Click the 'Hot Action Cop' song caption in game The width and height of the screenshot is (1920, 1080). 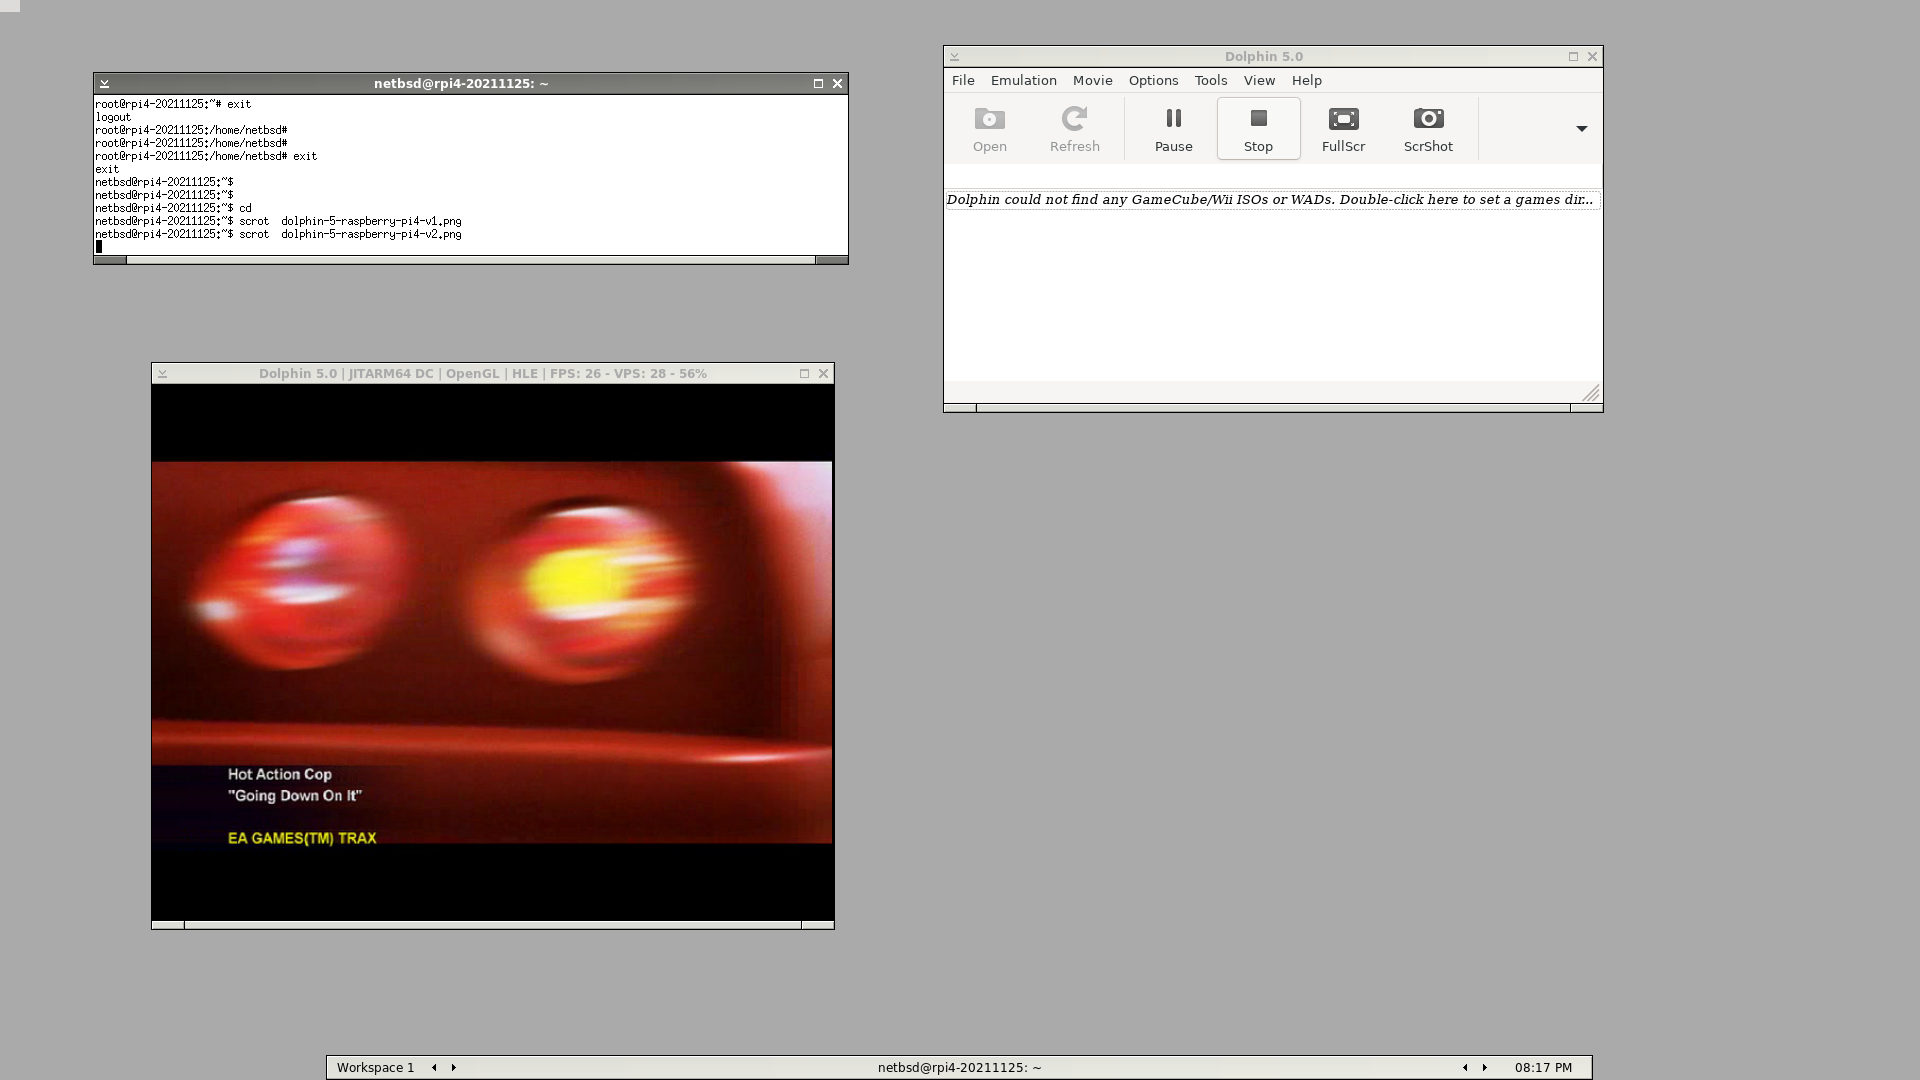coord(279,774)
